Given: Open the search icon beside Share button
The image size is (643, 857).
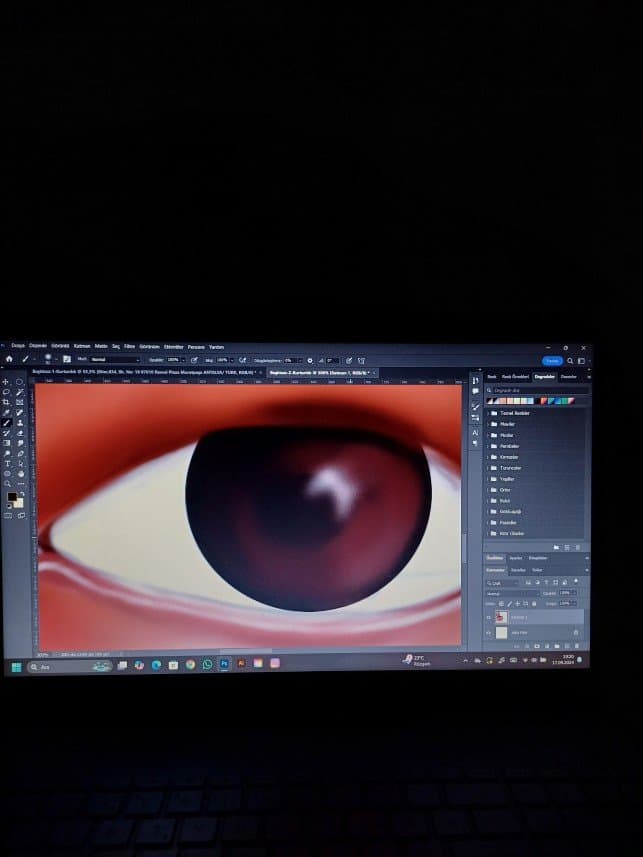Looking at the screenshot, I should coord(570,361).
